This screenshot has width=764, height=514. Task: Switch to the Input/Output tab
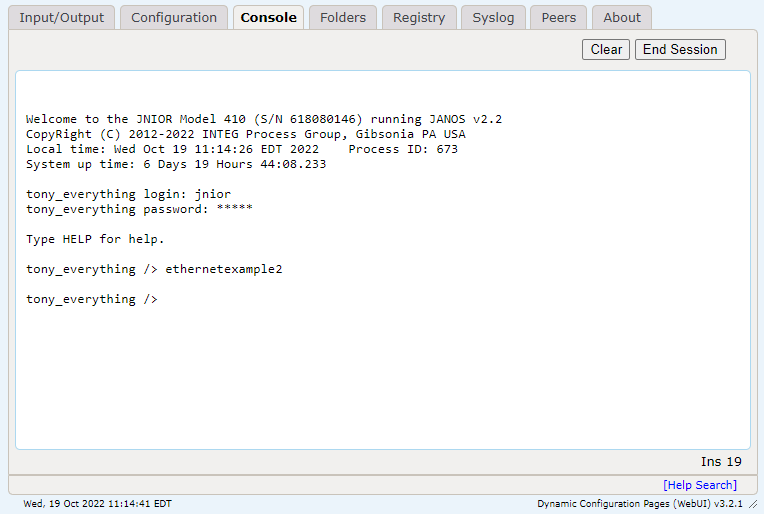(61, 18)
